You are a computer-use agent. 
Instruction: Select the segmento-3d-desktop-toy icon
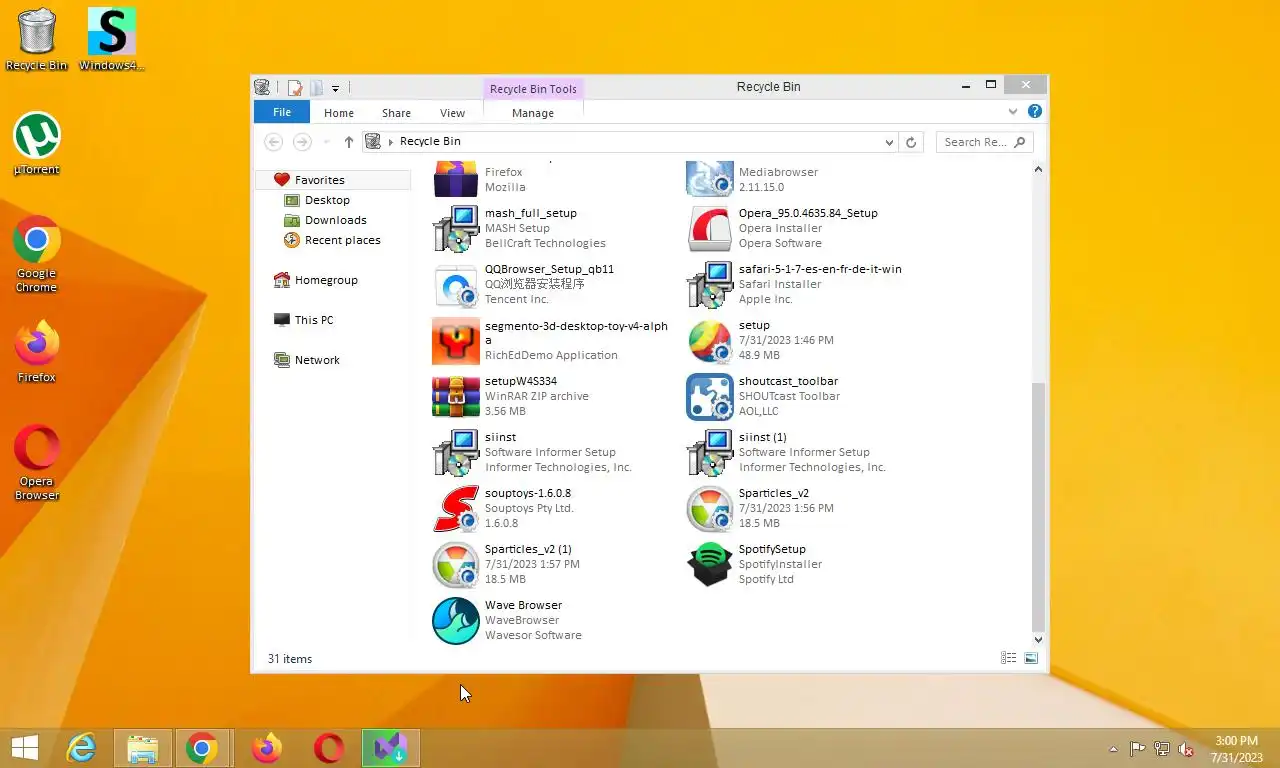[x=456, y=341]
